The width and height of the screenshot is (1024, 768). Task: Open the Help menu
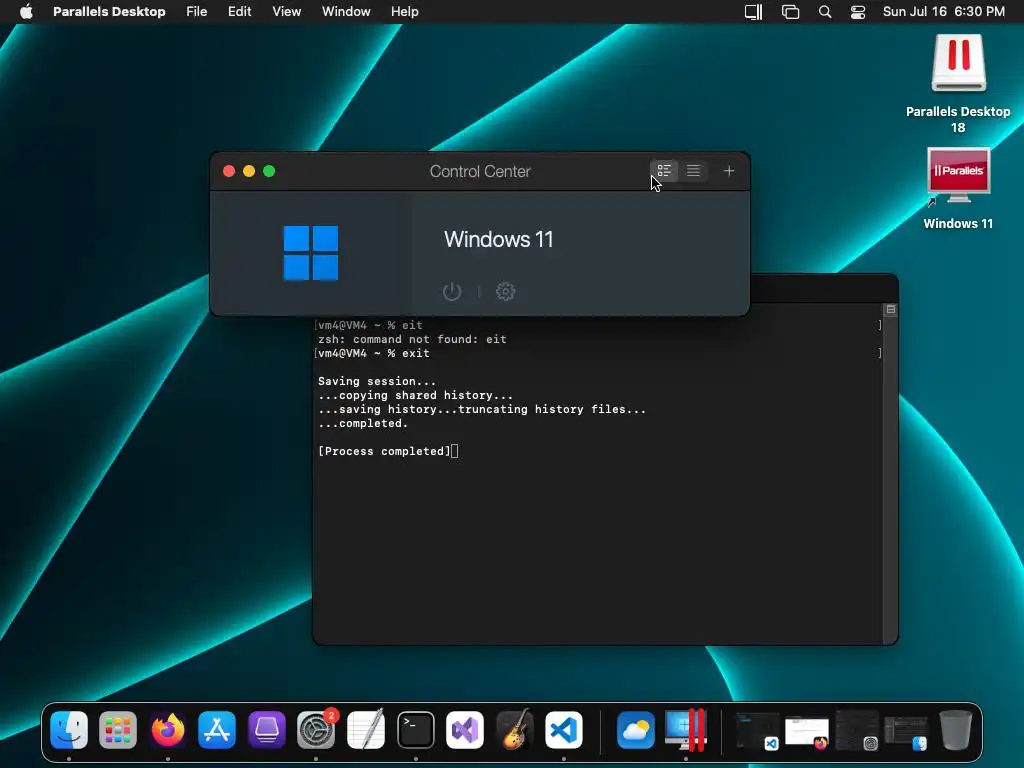coord(405,12)
